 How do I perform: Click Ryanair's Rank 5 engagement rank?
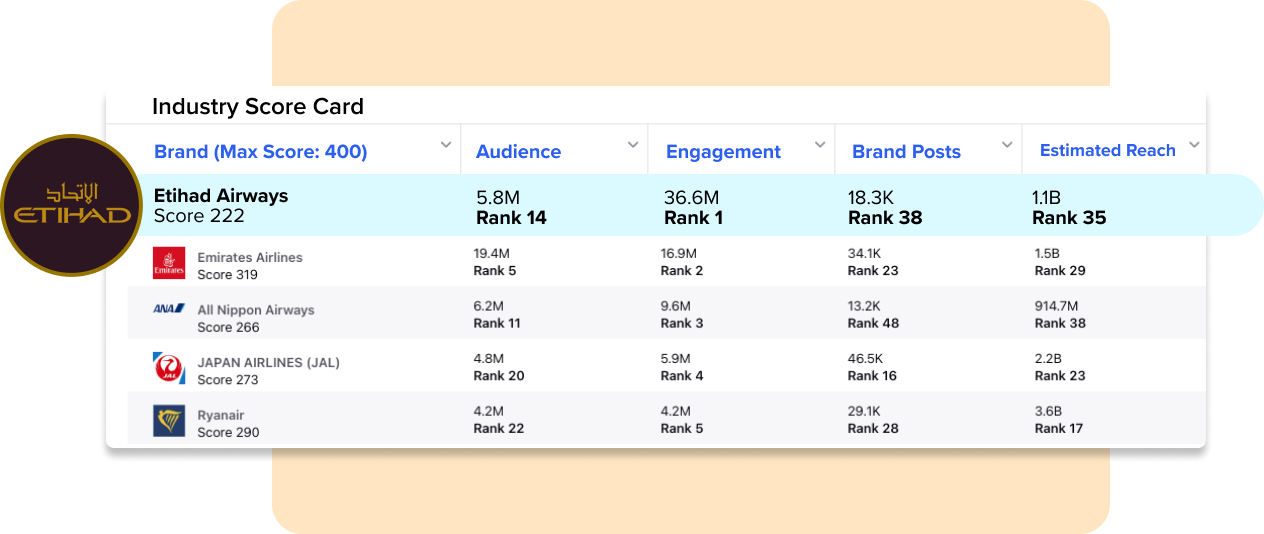click(x=683, y=428)
